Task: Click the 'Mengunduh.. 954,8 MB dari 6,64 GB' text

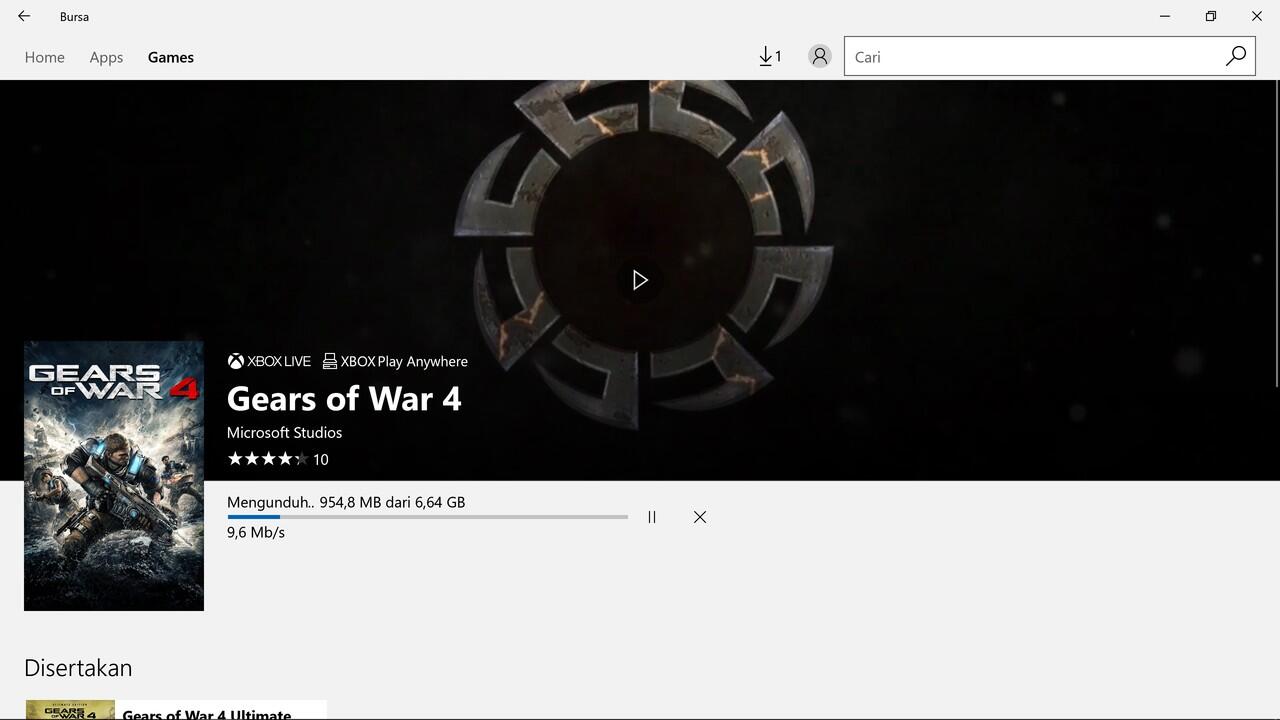Action: 346,502
